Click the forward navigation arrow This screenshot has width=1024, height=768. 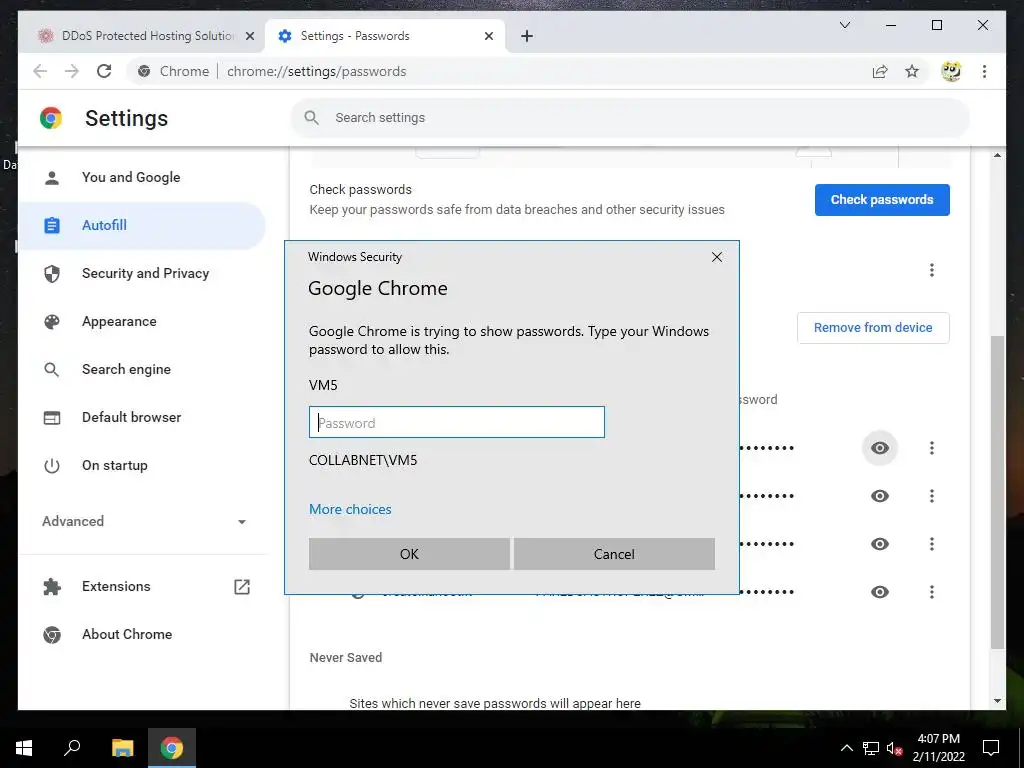(72, 71)
